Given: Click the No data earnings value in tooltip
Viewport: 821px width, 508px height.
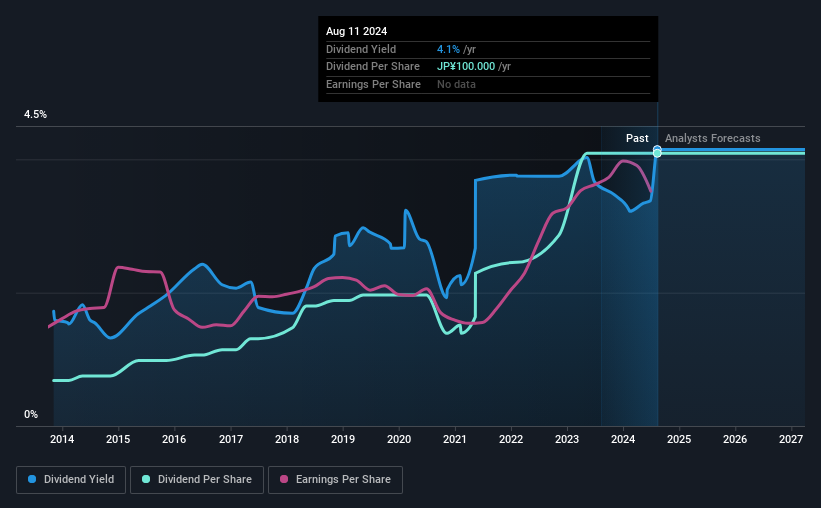Looking at the screenshot, I should click(457, 84).
